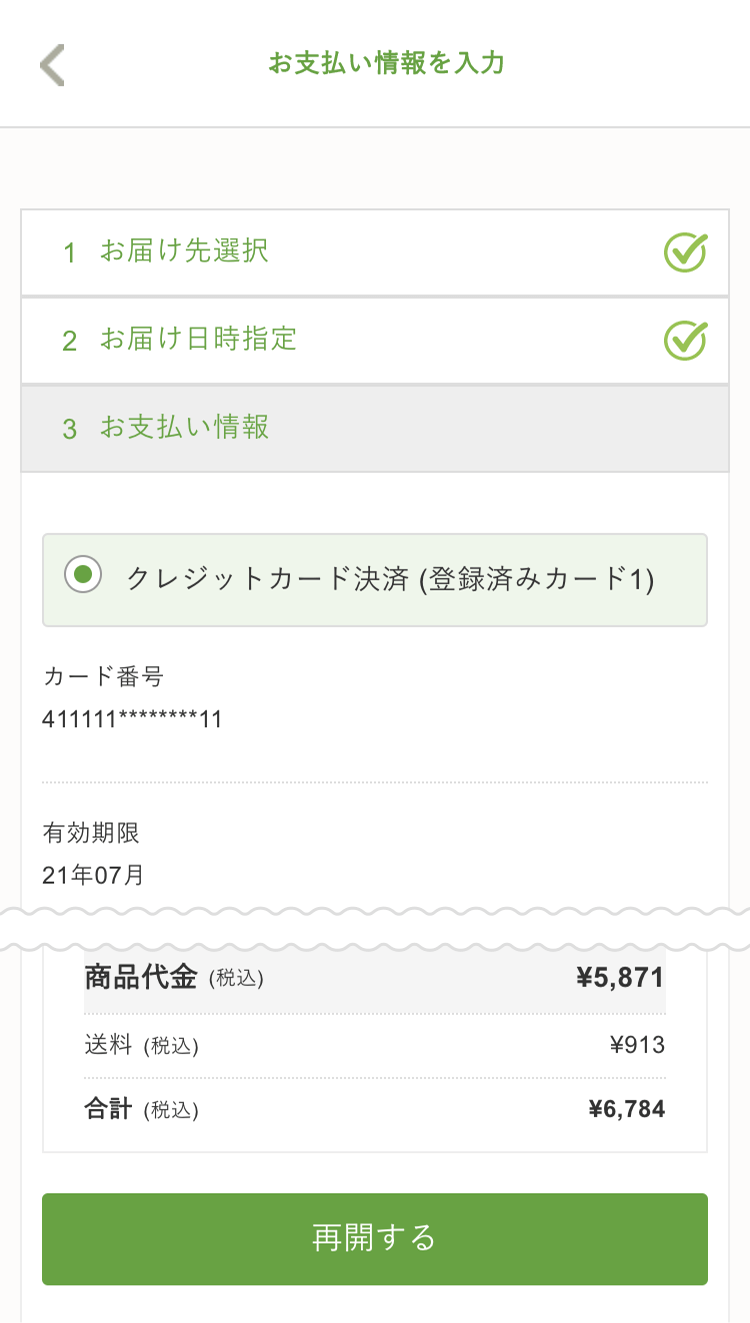Expand step 2 お届け日時指定 section
750x1323 pixels.
pos(375,340)
